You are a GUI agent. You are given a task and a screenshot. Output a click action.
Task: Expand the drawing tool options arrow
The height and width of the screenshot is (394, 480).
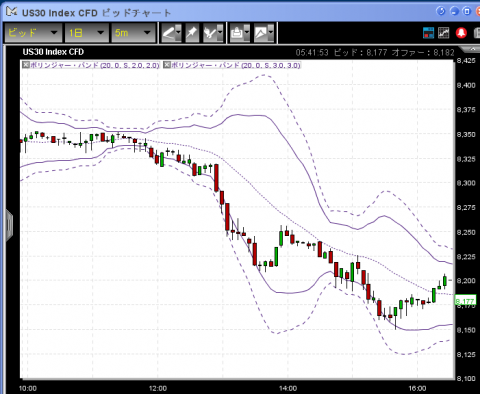[179, 33]
